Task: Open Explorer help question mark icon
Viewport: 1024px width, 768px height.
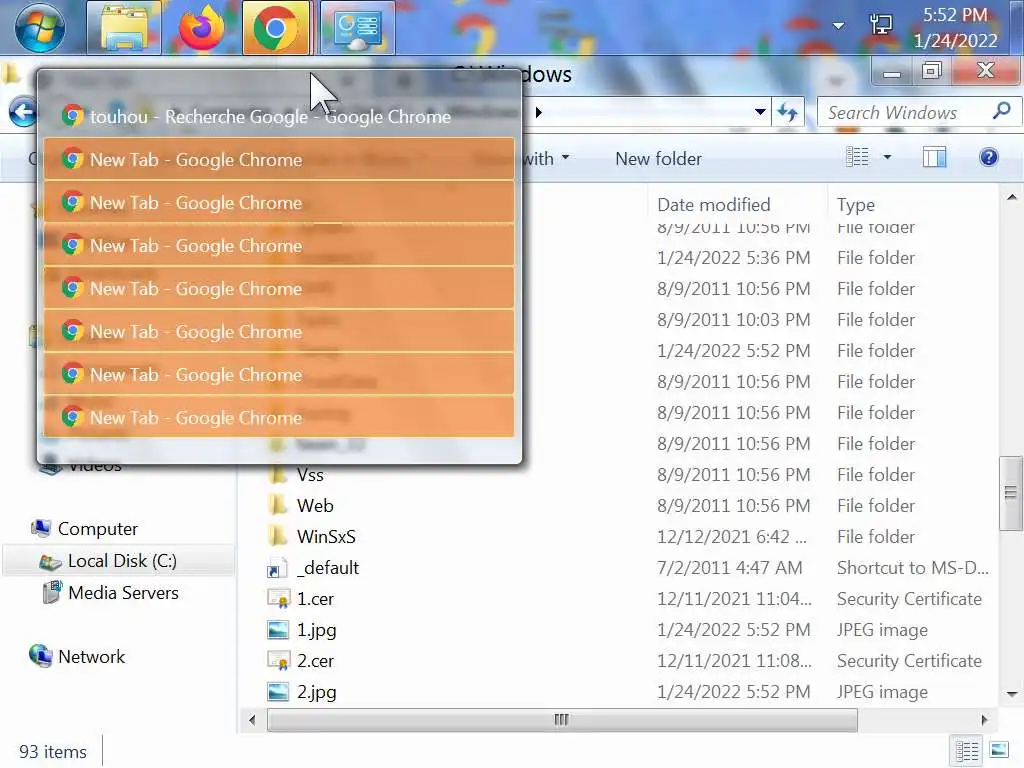Action: click(x=989, y=157)
